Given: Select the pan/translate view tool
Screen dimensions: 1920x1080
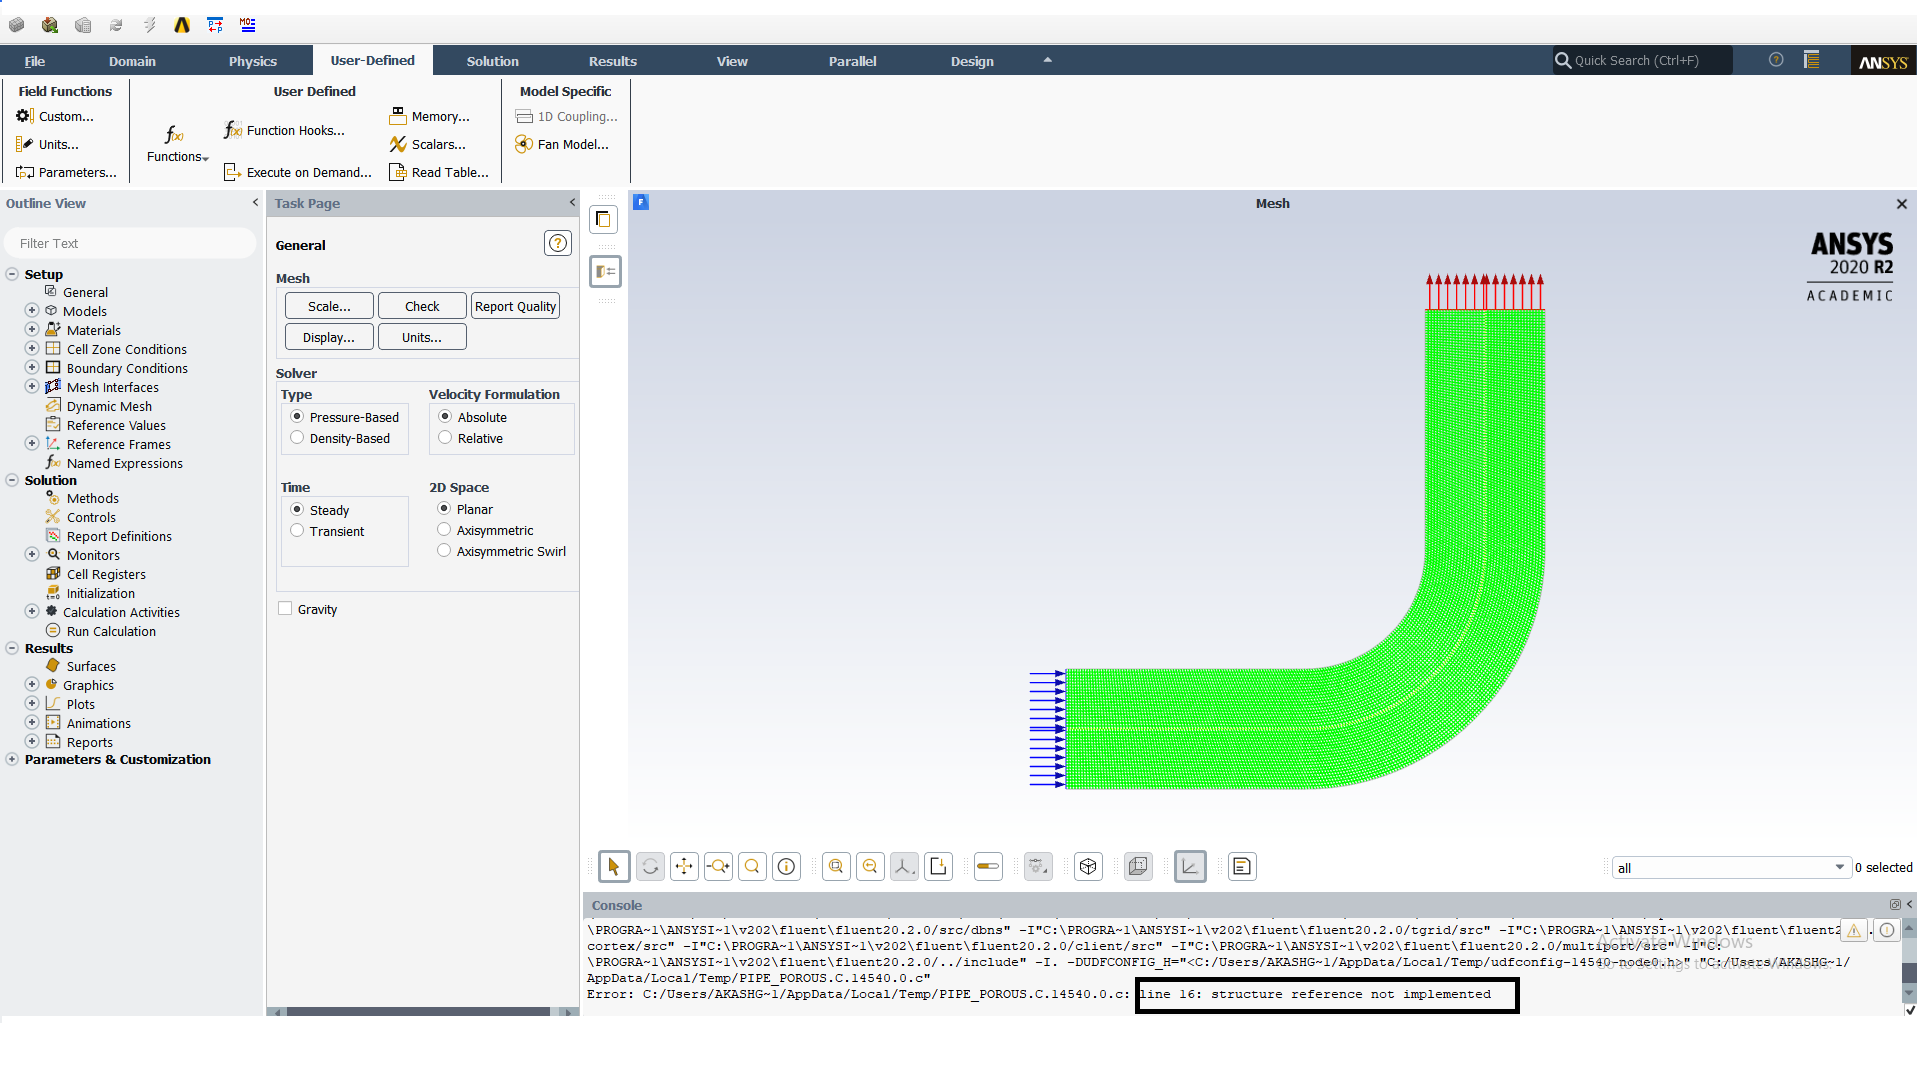Looking at the screenshot, I should click(684, 867).
